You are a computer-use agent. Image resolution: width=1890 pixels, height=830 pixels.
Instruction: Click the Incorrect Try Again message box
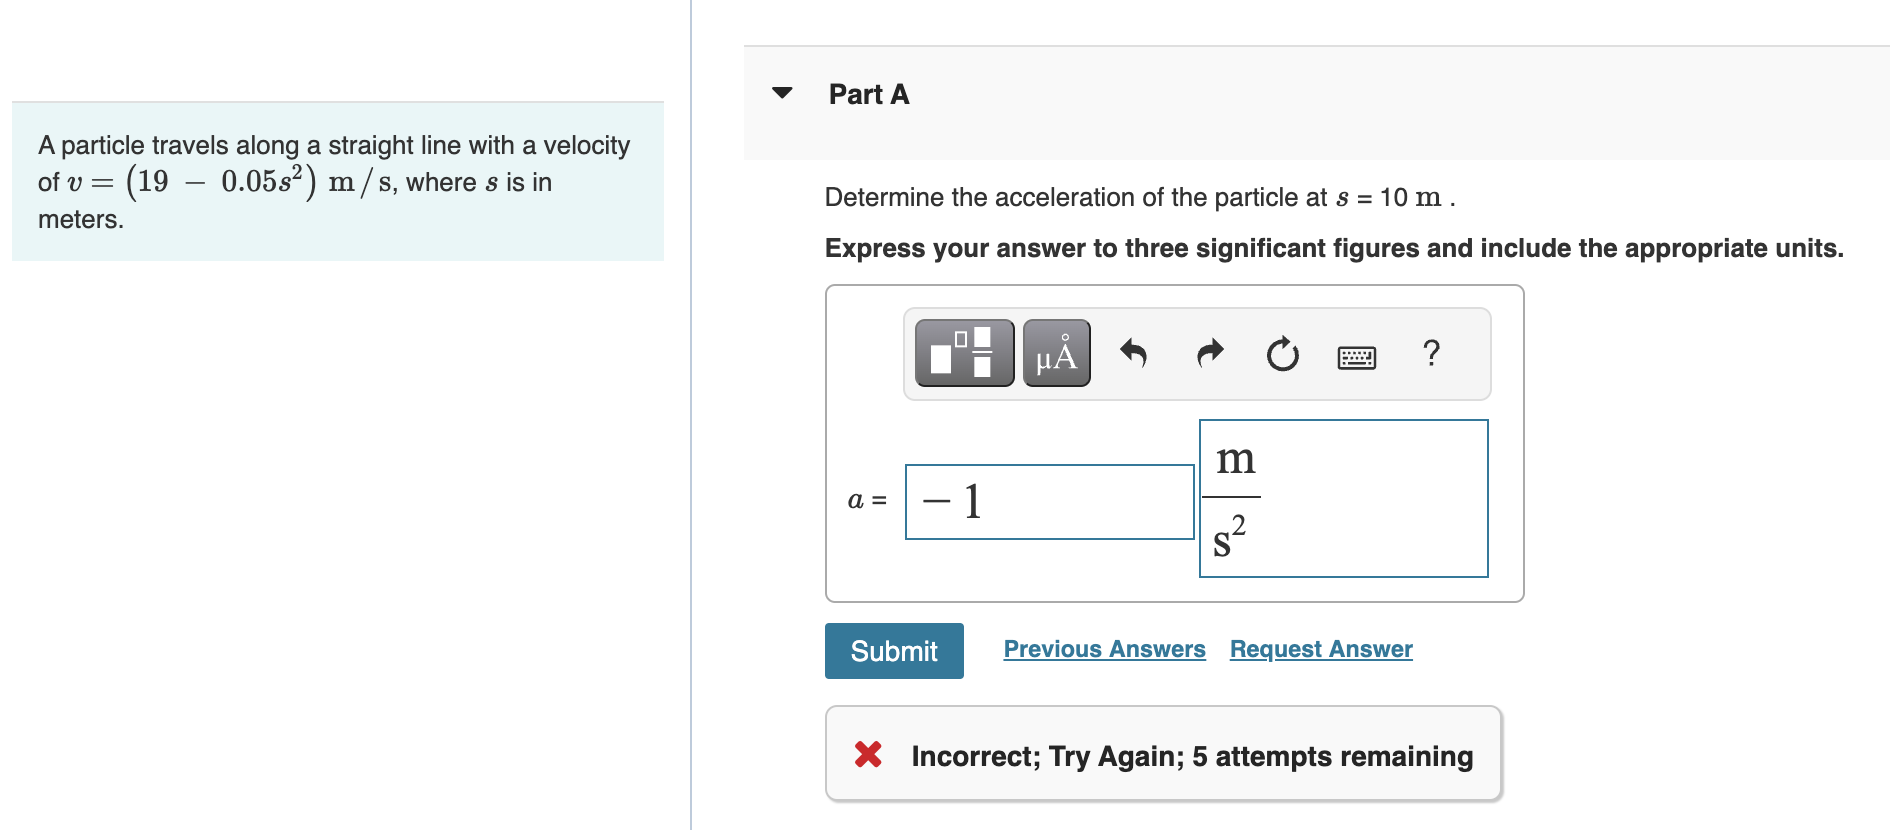[x=1162, y=754]
